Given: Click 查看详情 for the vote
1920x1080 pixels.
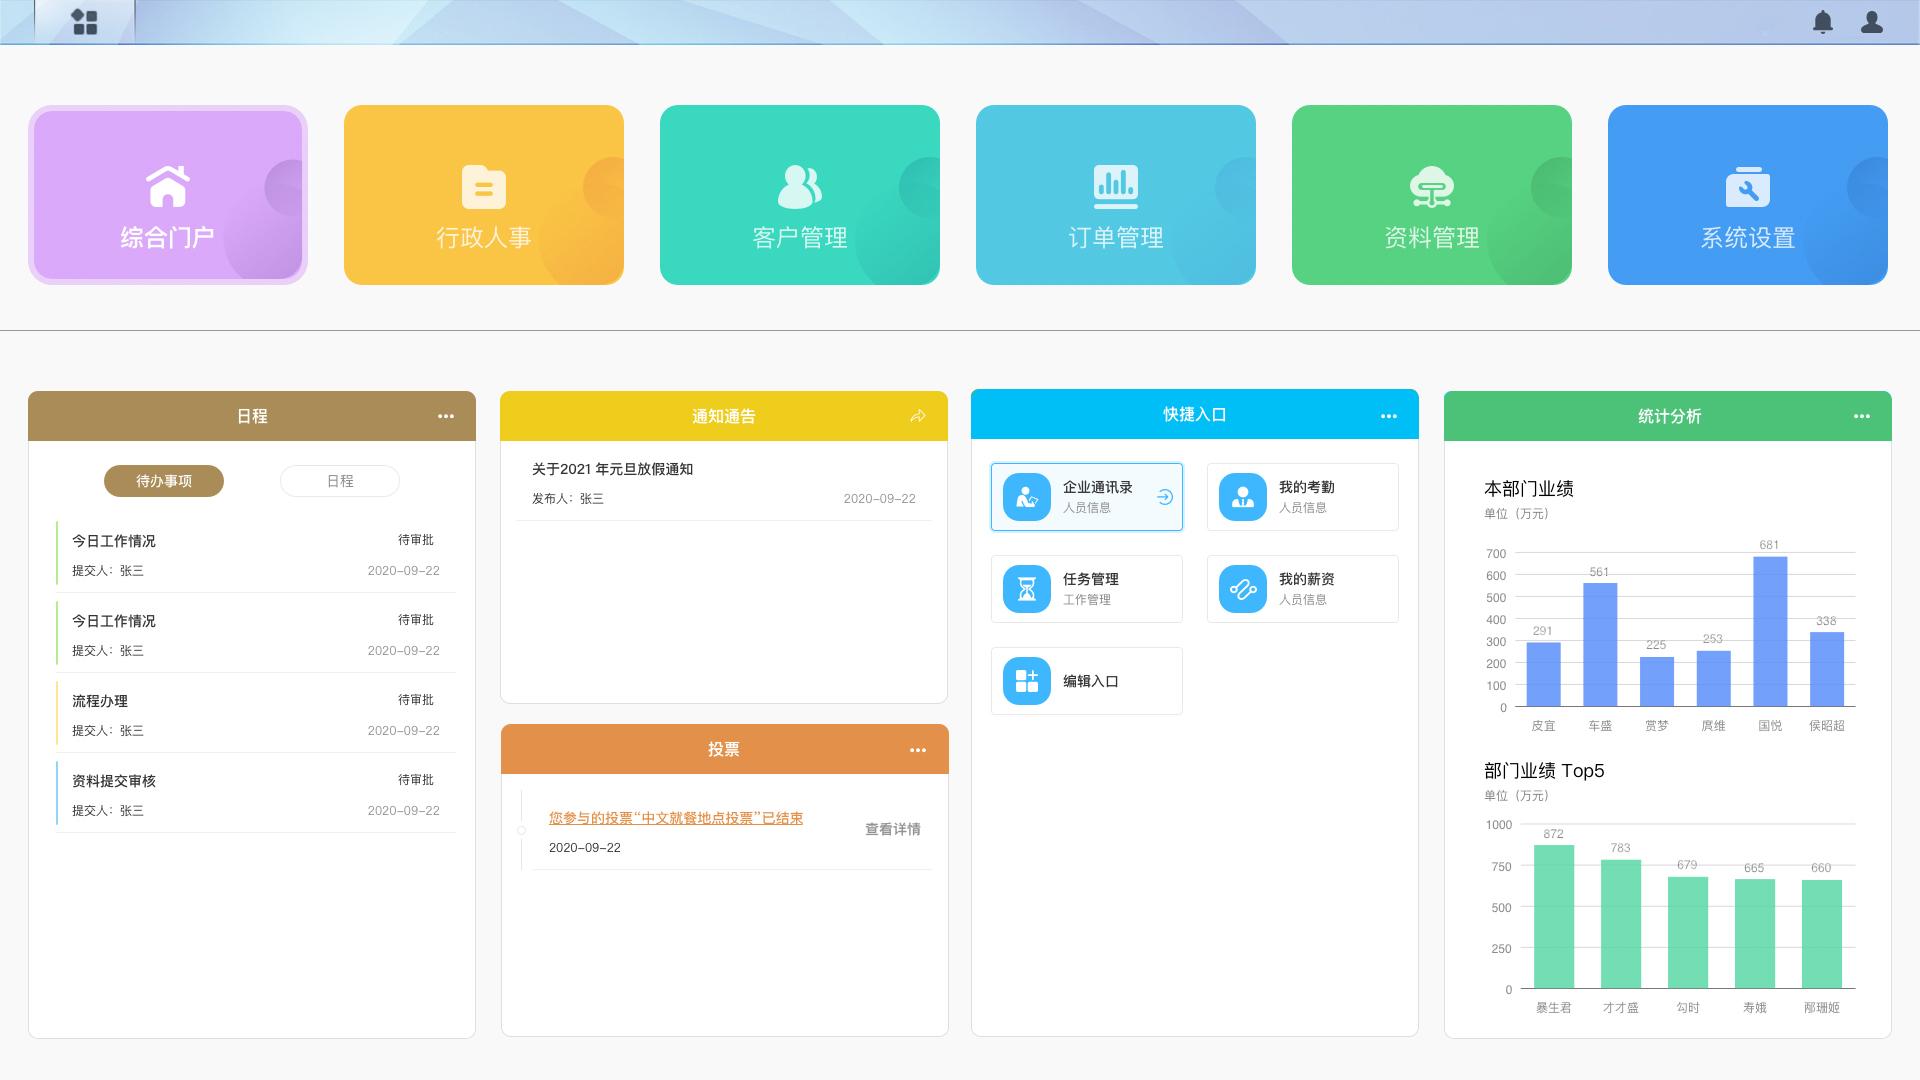Looking at the screenshot, I should point(893,829).
